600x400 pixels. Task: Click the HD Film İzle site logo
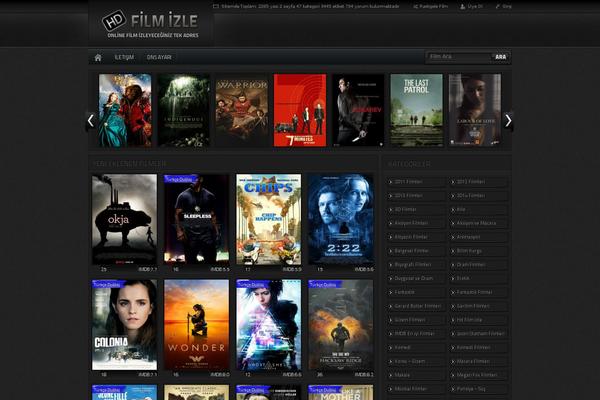pyautogui.click(x=150, y=24)
